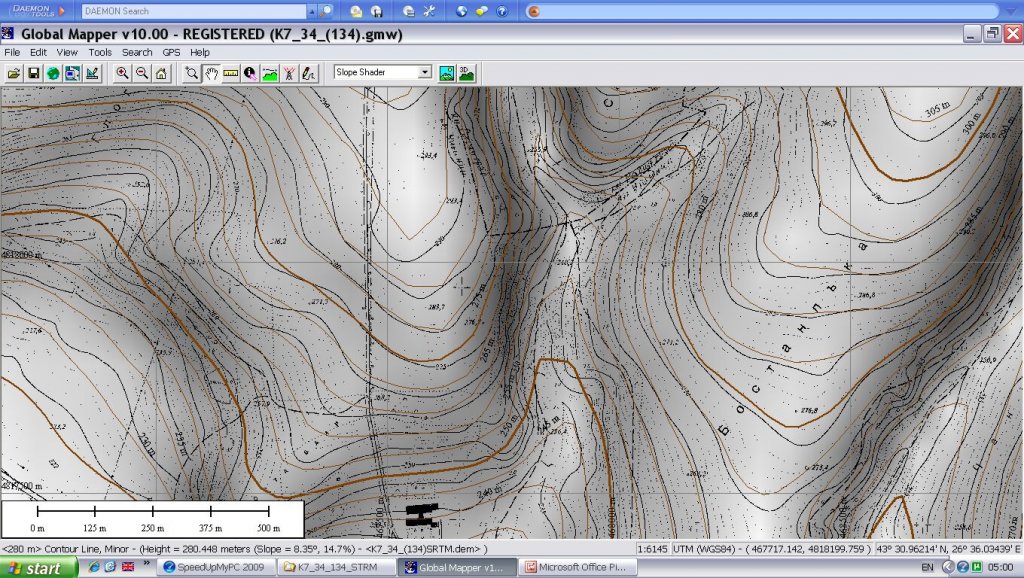Viewport: 1024px width, 578px height.
Task: Open the Tools menu
Action: point(99,52)
